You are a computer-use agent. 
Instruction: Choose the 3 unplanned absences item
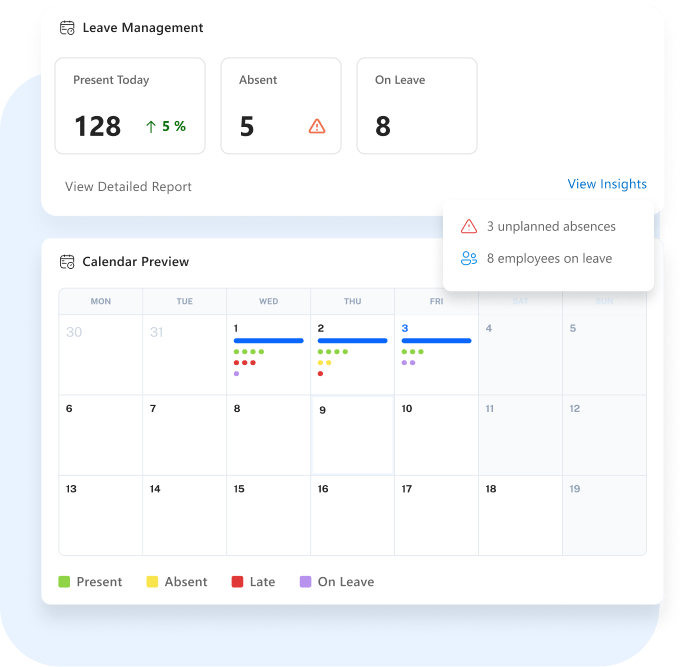tap(550, 226)
